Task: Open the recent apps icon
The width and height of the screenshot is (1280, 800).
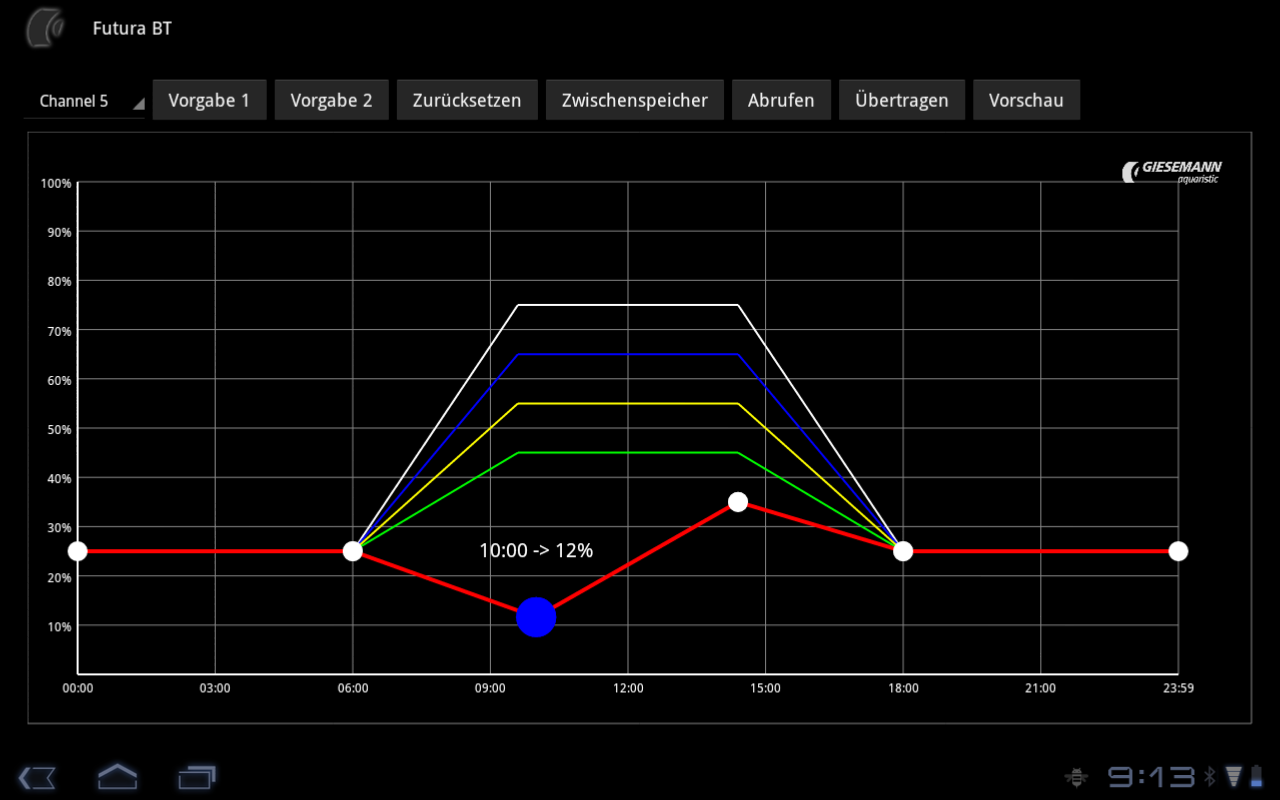Action: pos(197,776)
